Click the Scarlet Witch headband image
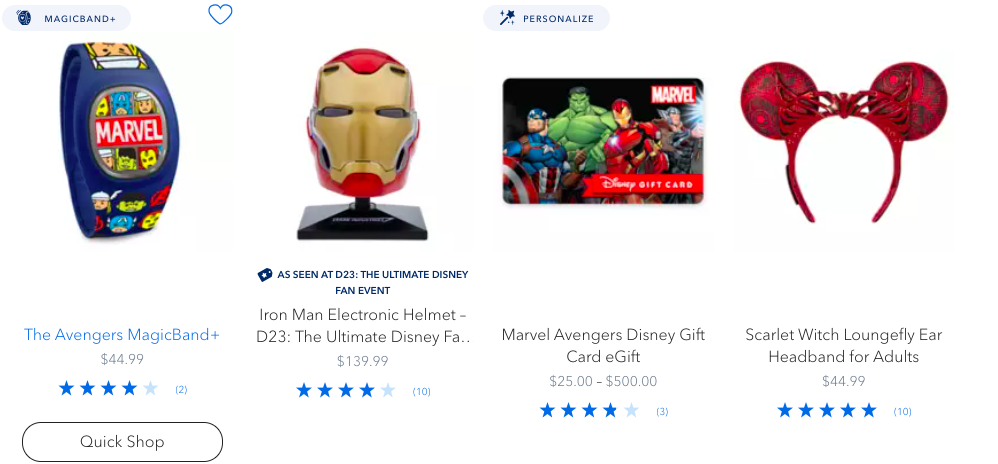The height and width of the screenshot is (464, 998). pos(843,140)
